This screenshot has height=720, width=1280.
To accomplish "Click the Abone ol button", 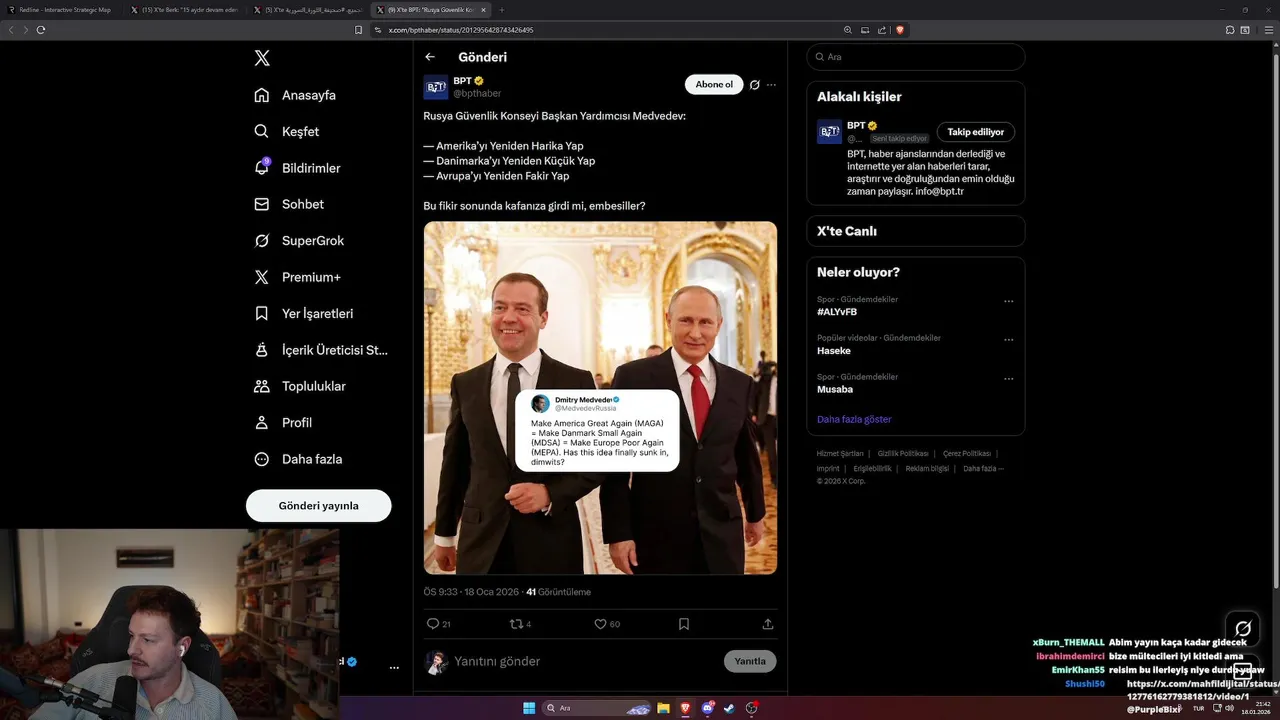I will tap(714, 85).
